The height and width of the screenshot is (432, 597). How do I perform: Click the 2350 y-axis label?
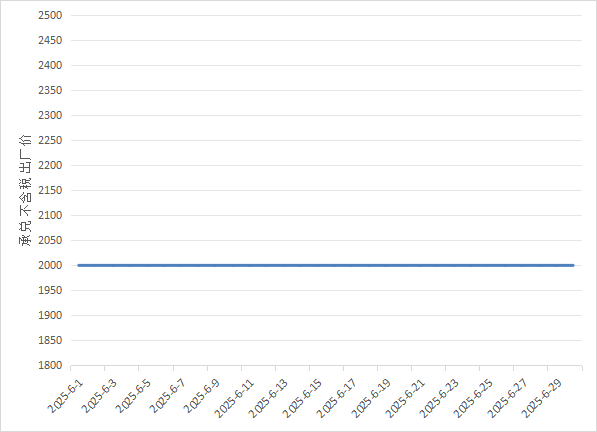(x=50, y=91)
